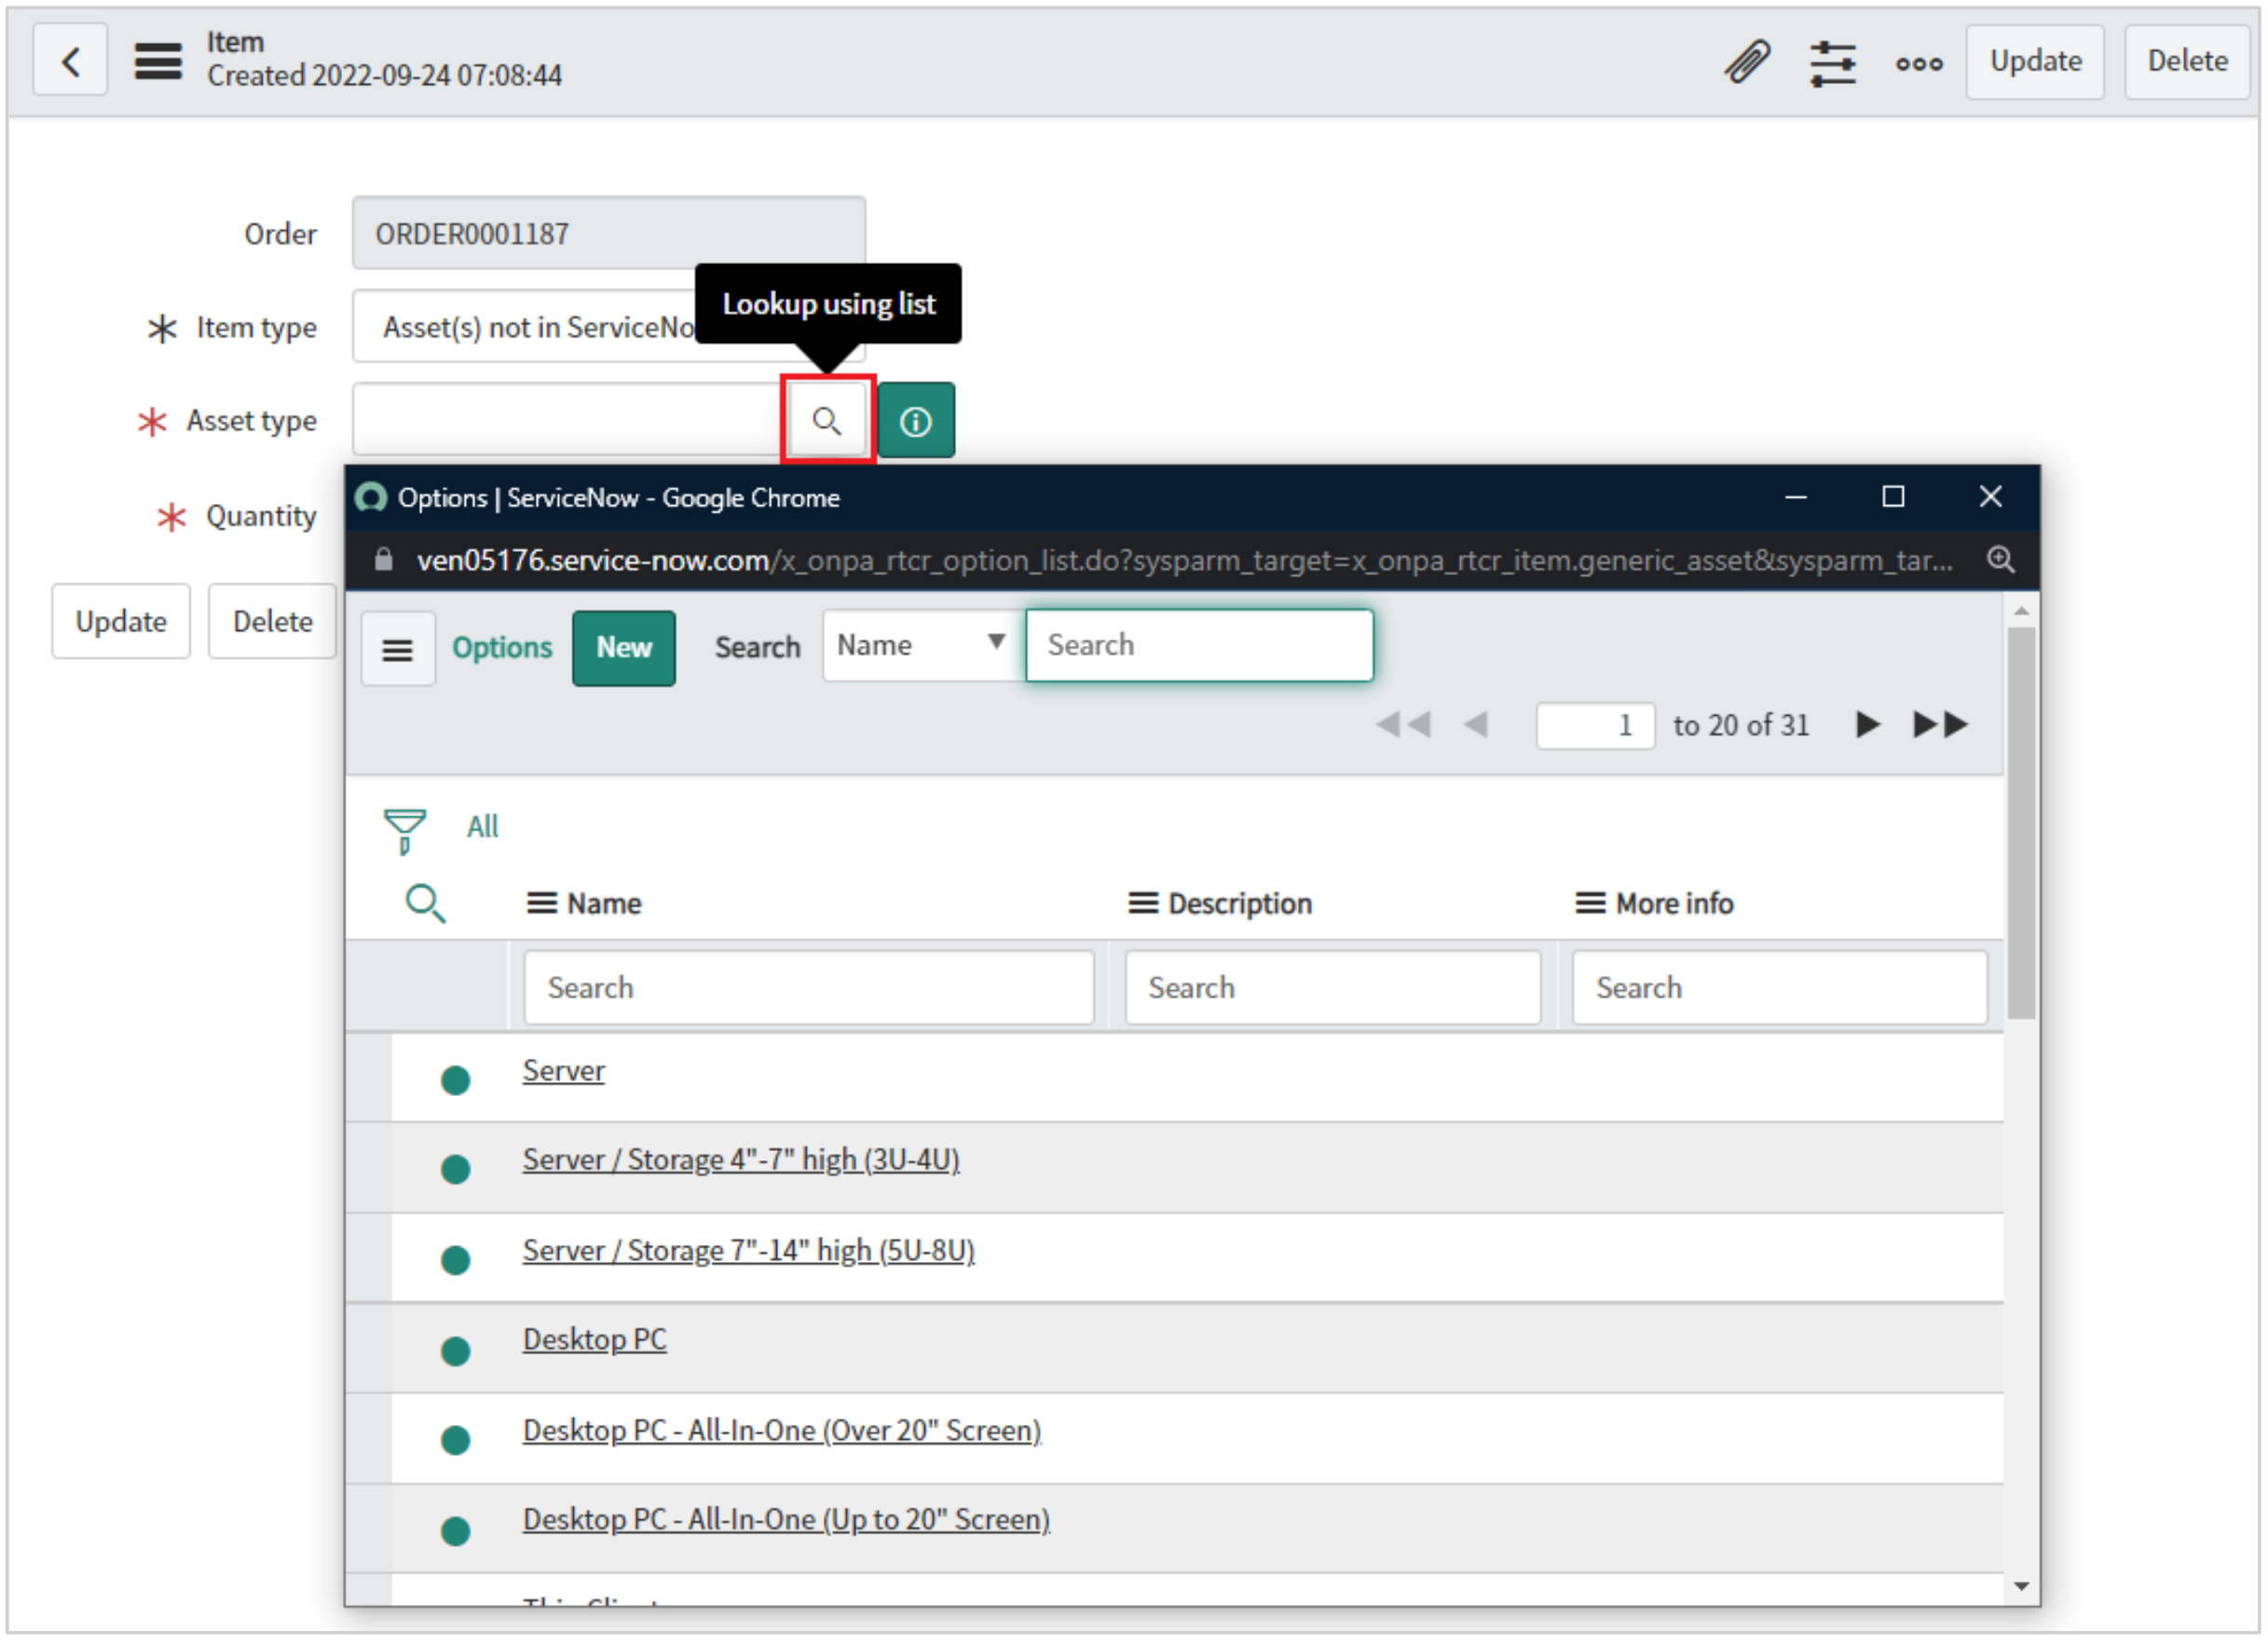
Task: Open the more options ellipsis menu
Action: tap(1918, 63)
